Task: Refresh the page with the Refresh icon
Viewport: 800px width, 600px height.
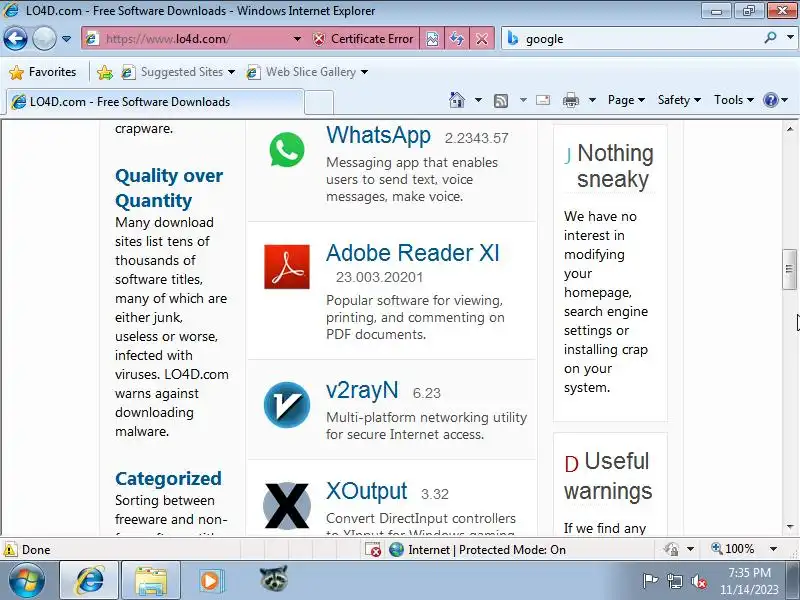Action: point(457,39)
